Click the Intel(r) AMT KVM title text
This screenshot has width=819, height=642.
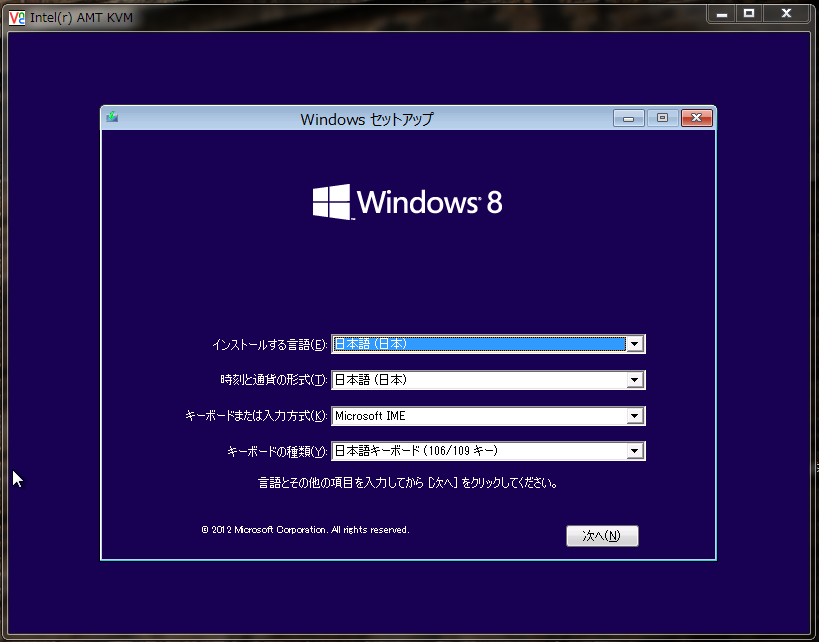81,18
